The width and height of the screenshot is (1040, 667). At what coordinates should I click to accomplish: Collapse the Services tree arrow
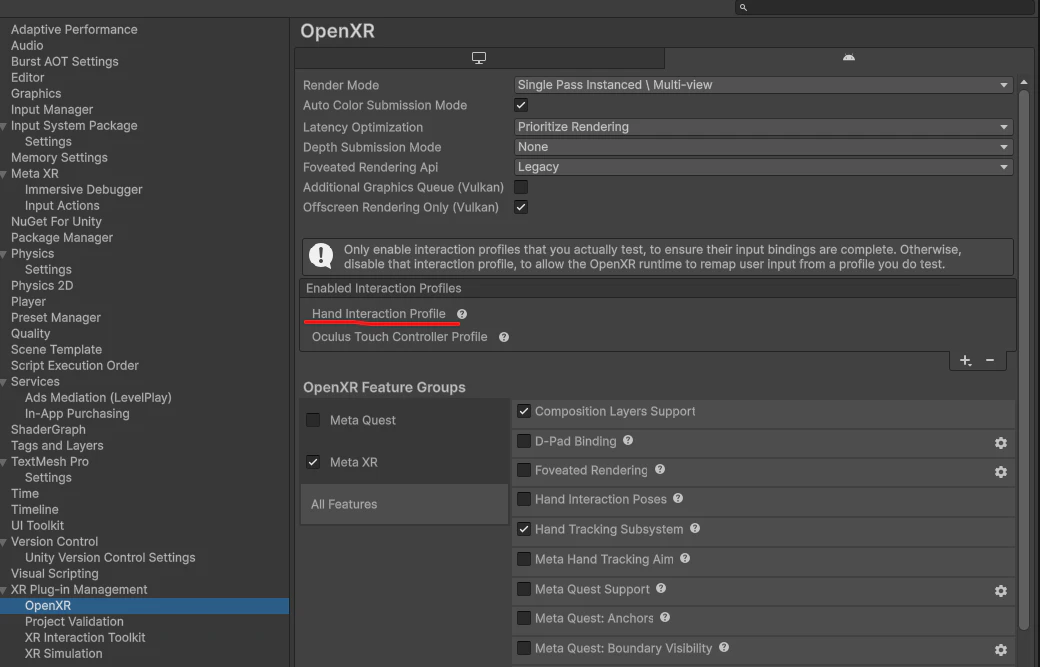point(4,383)
